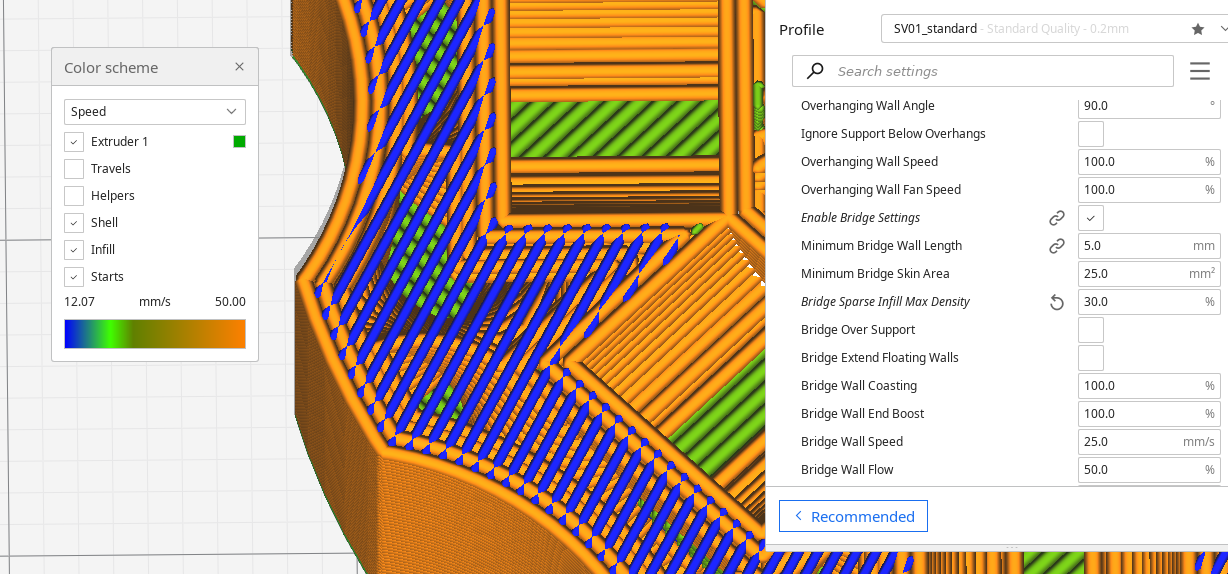Click the Bridge Wall Speed label
Image resolution: width=1228 pixels, height=574 pixels.
tap(852, 442)
